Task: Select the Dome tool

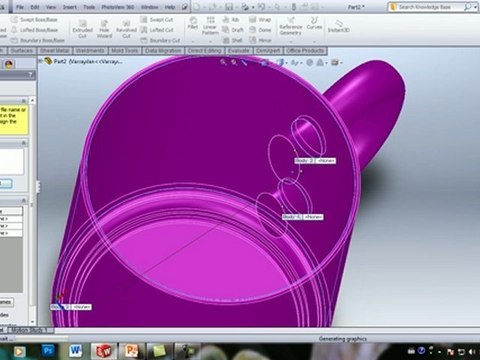Action: (260, 30)
